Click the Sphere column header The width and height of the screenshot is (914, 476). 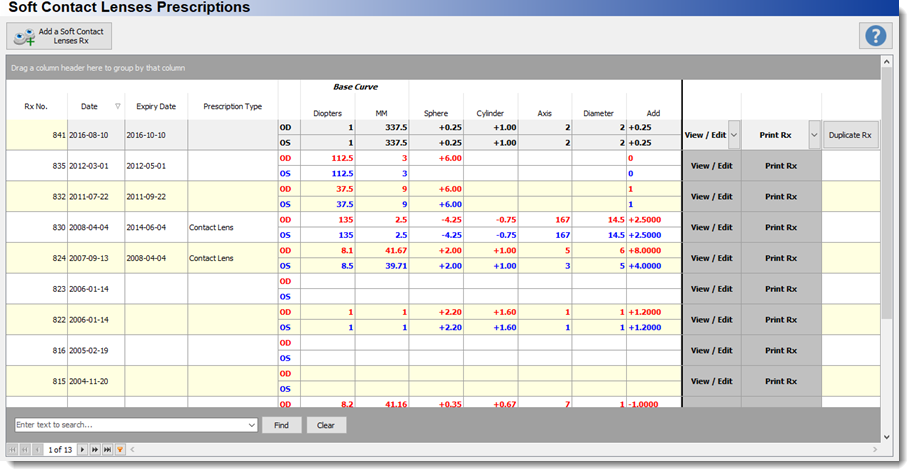tap(436, 114)
